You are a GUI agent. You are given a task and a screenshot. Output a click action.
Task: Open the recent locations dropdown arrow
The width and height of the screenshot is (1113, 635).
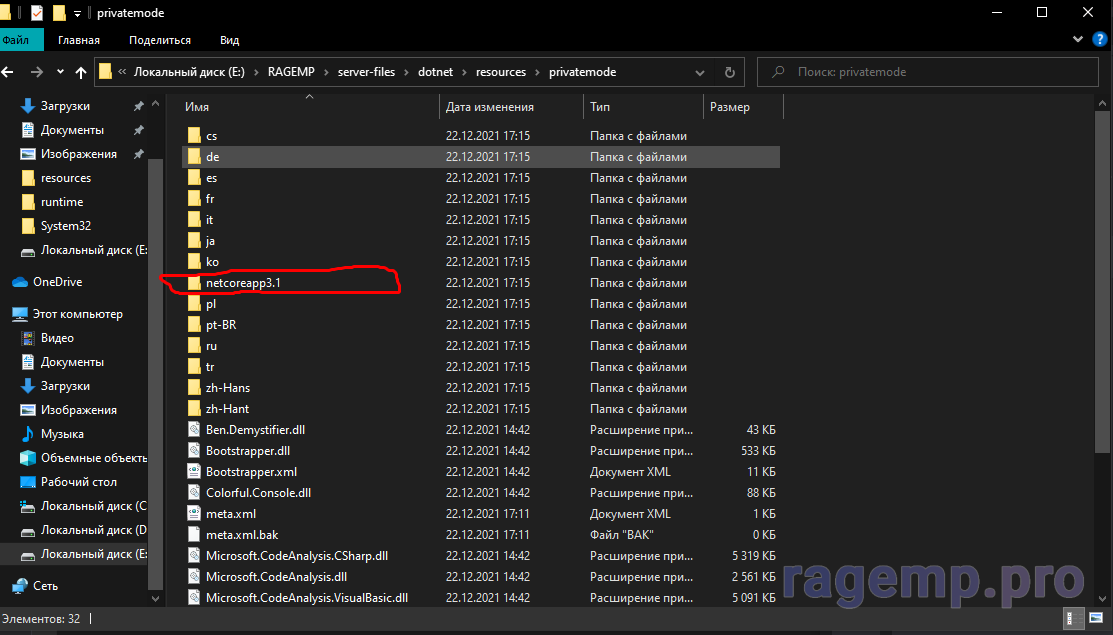60,72
